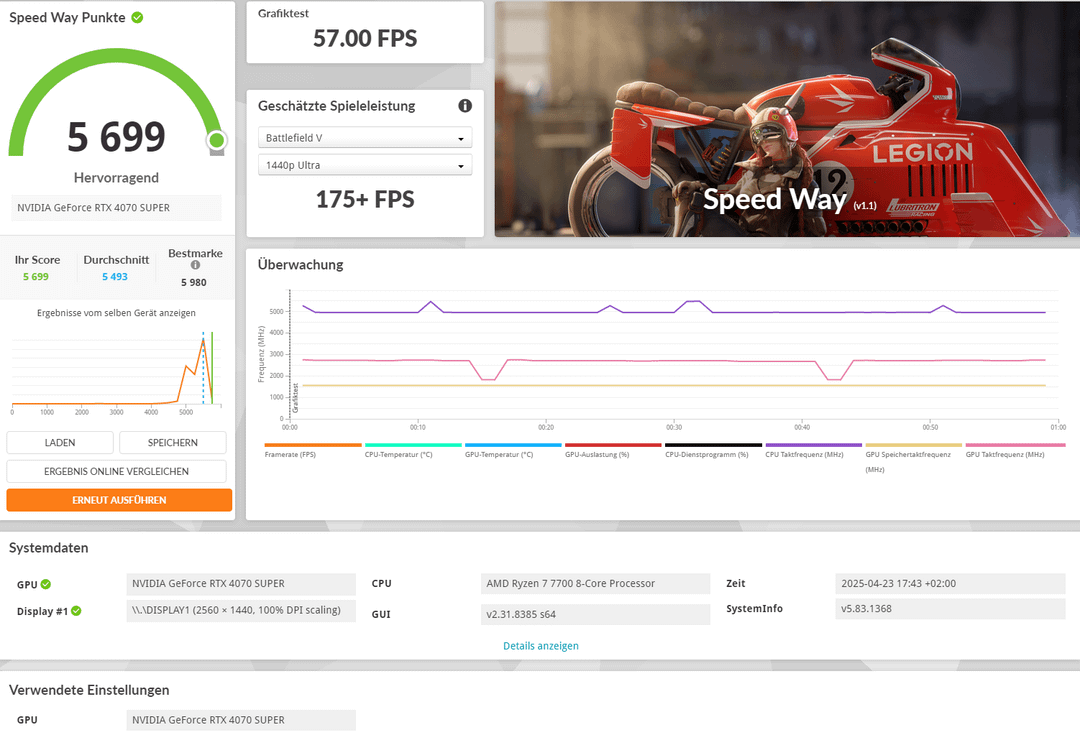
Task: Click the 5 699 score value
Action: pos(116,136)
